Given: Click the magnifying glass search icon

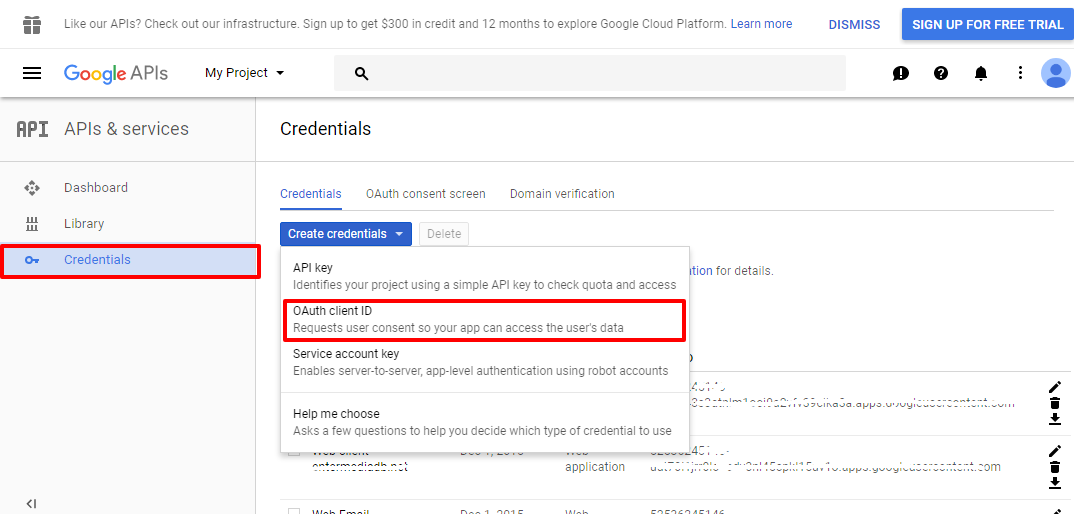Looking at the screenshot, I should point(362,73).
